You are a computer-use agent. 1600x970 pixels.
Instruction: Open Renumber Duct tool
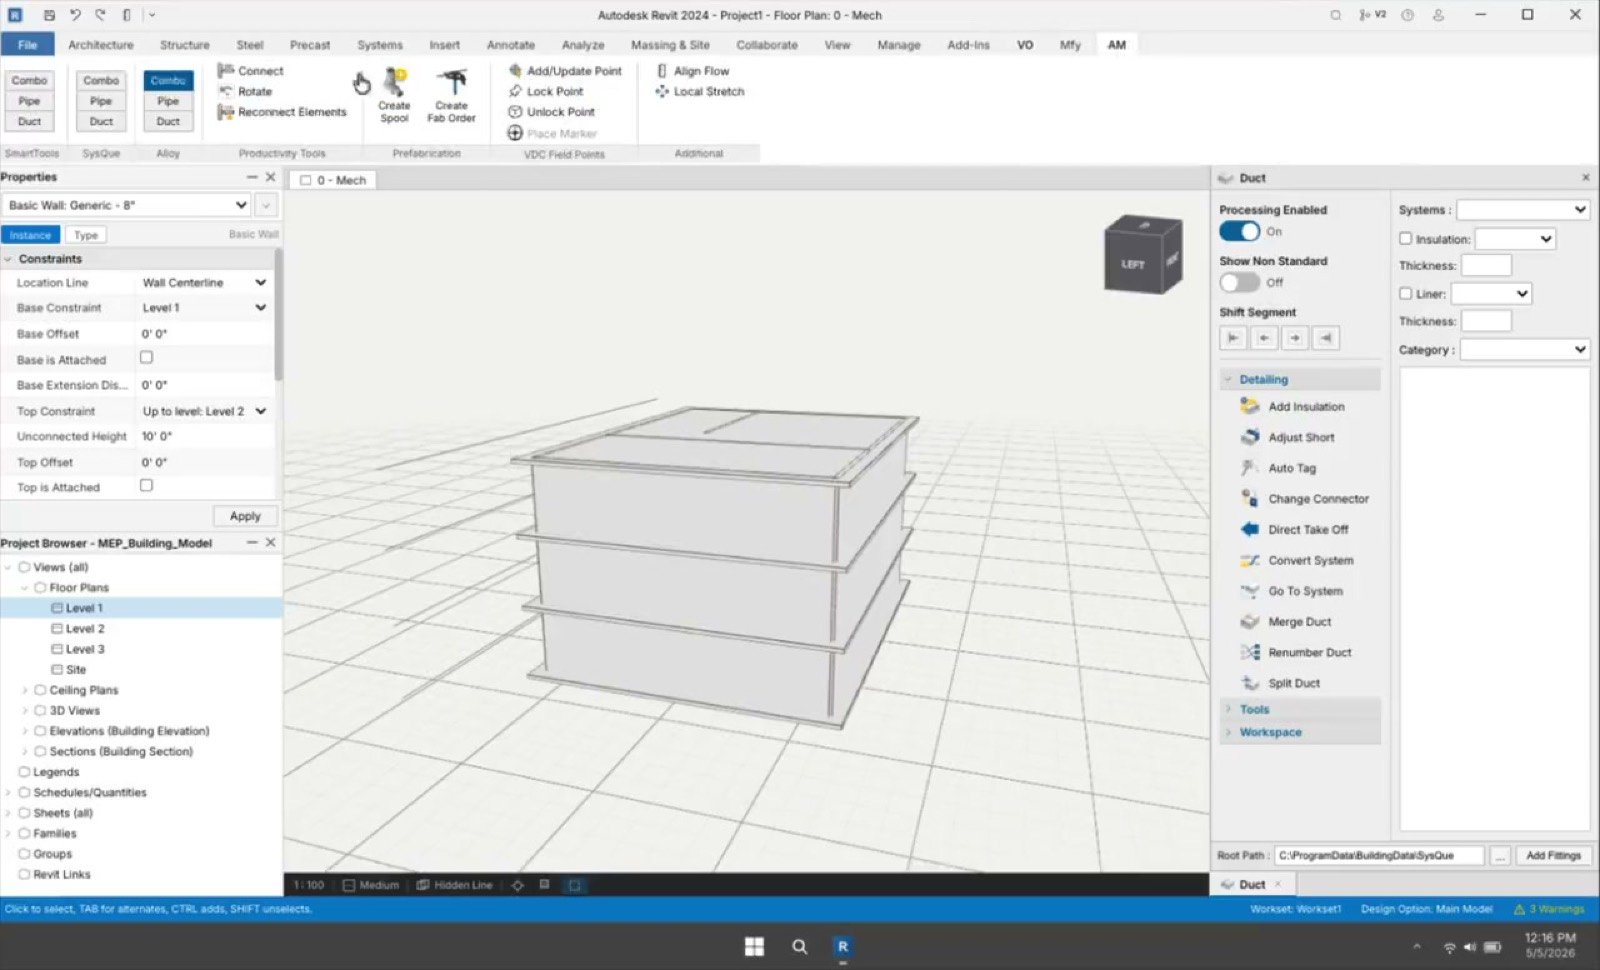1296,652
